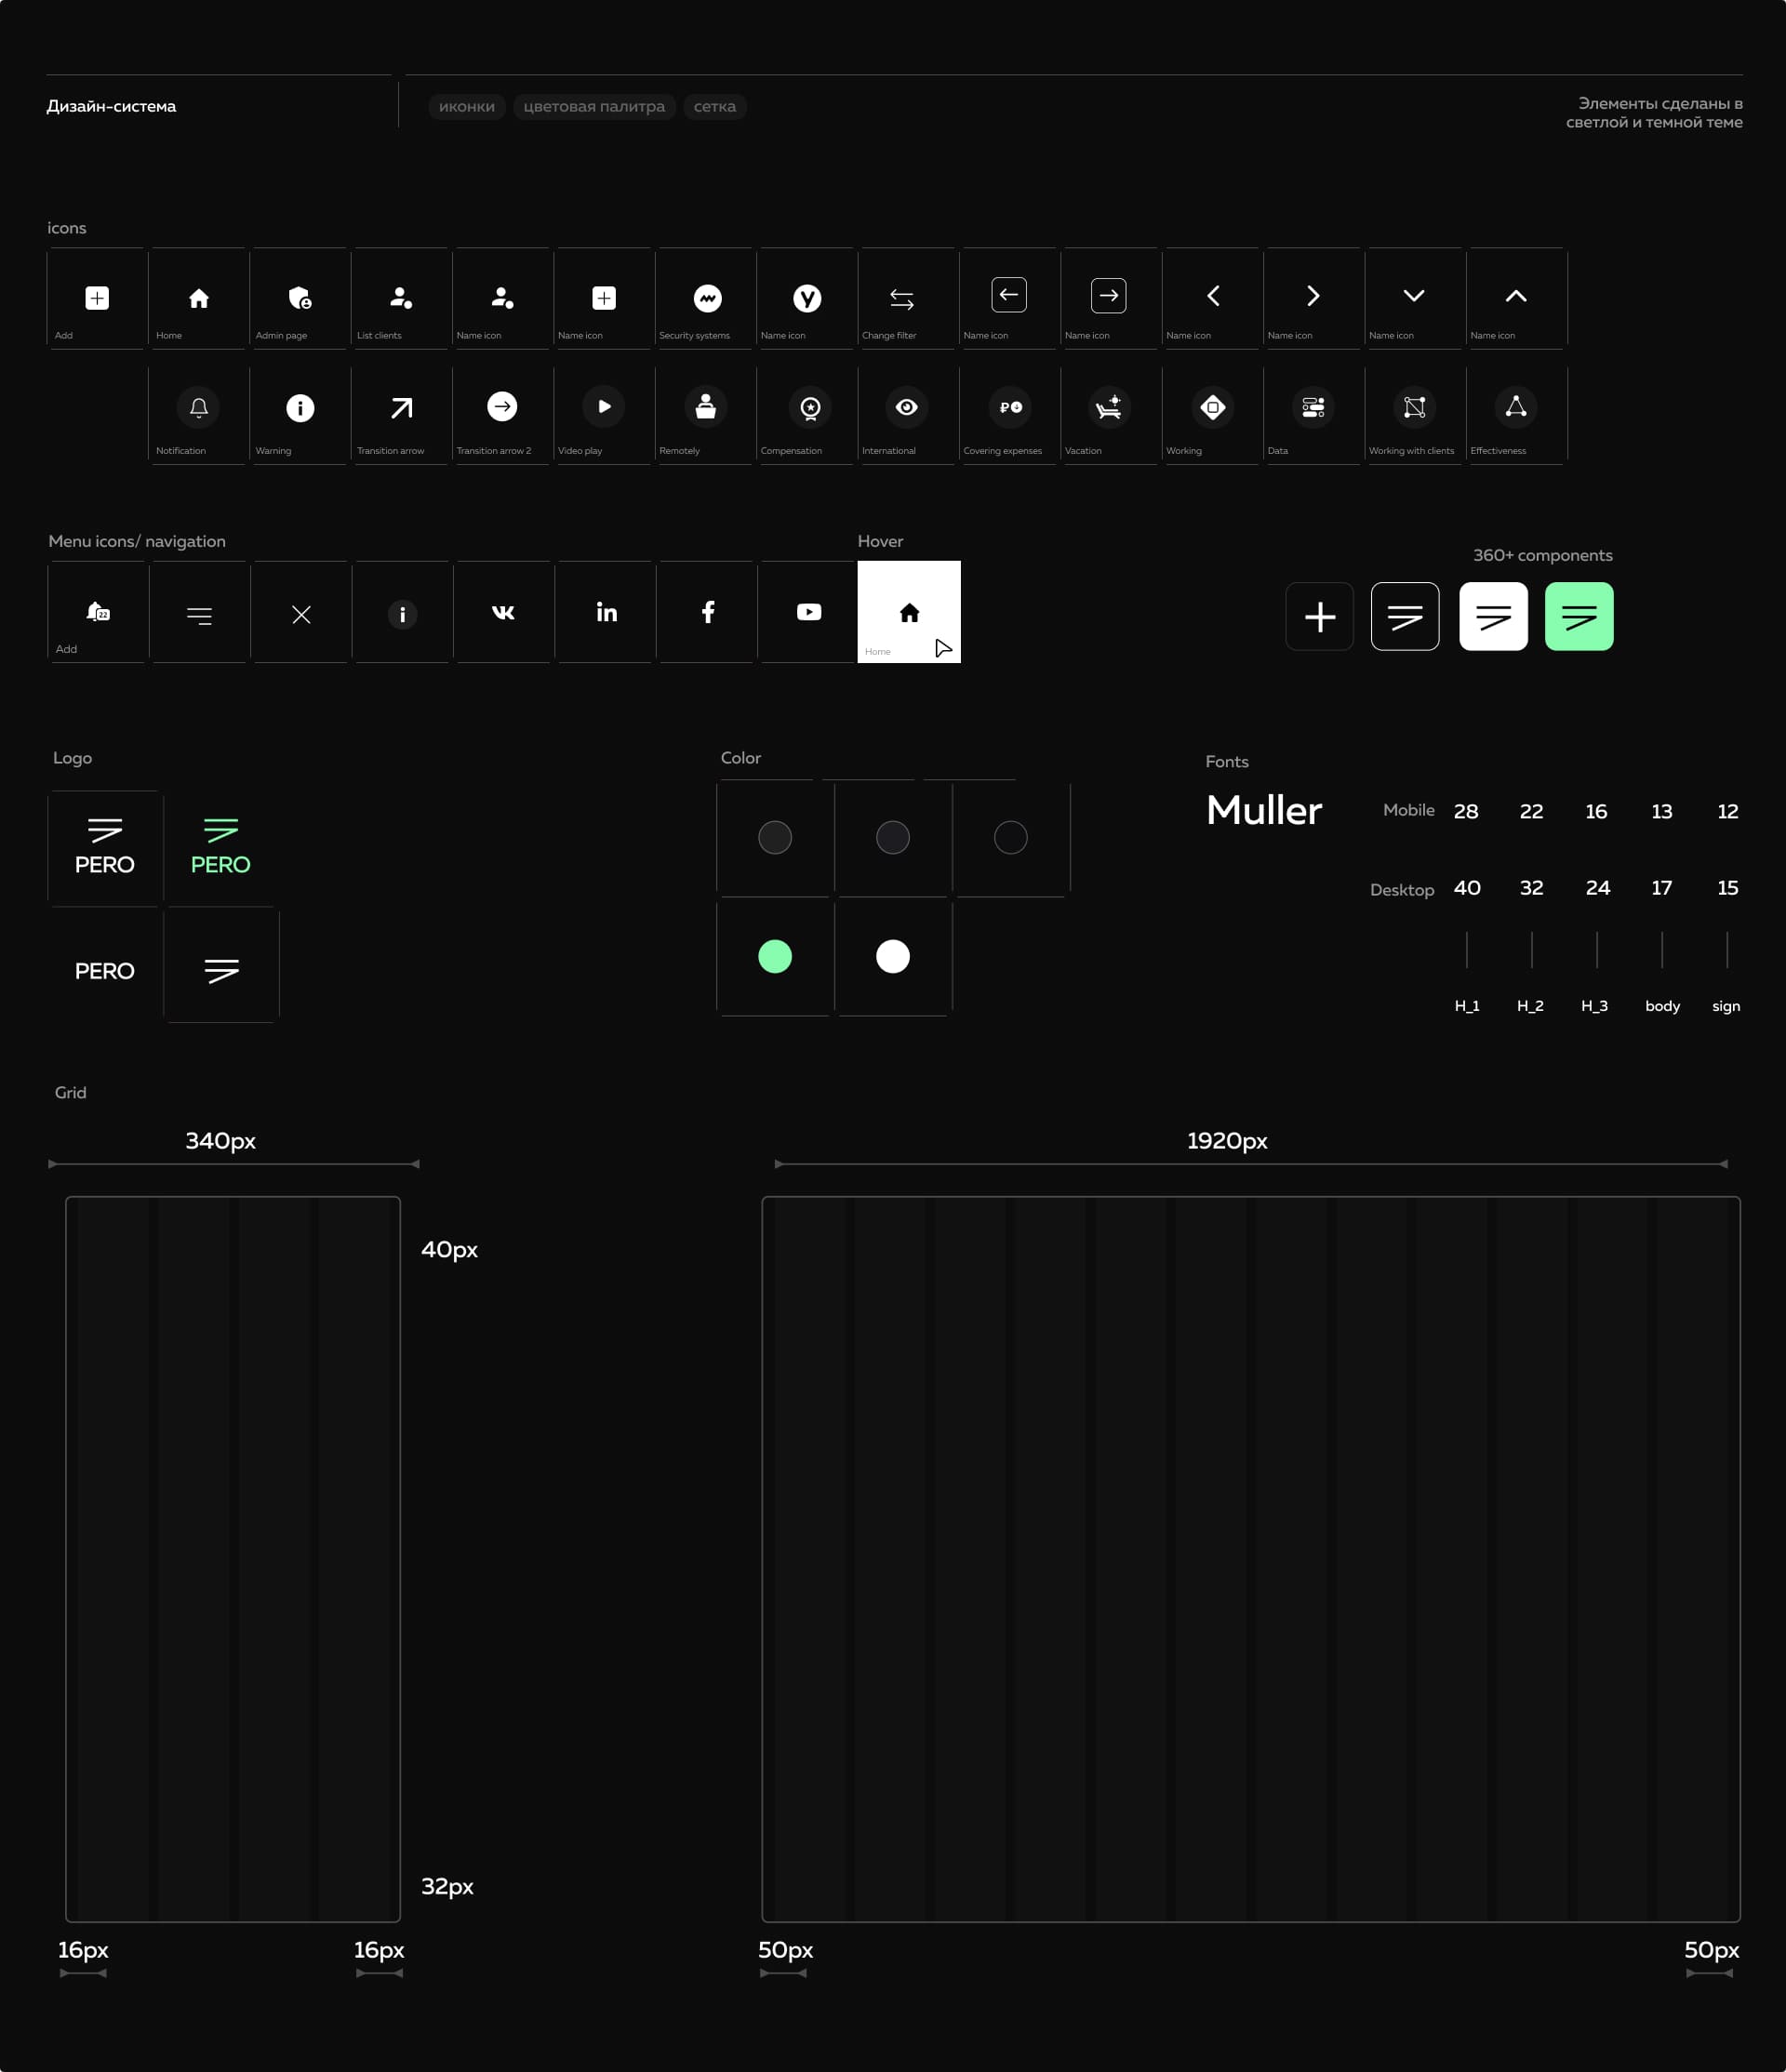This screenshot has height=2072, width=1786.
Task: Click the upward chevron icon
Action: (1516, 296)
